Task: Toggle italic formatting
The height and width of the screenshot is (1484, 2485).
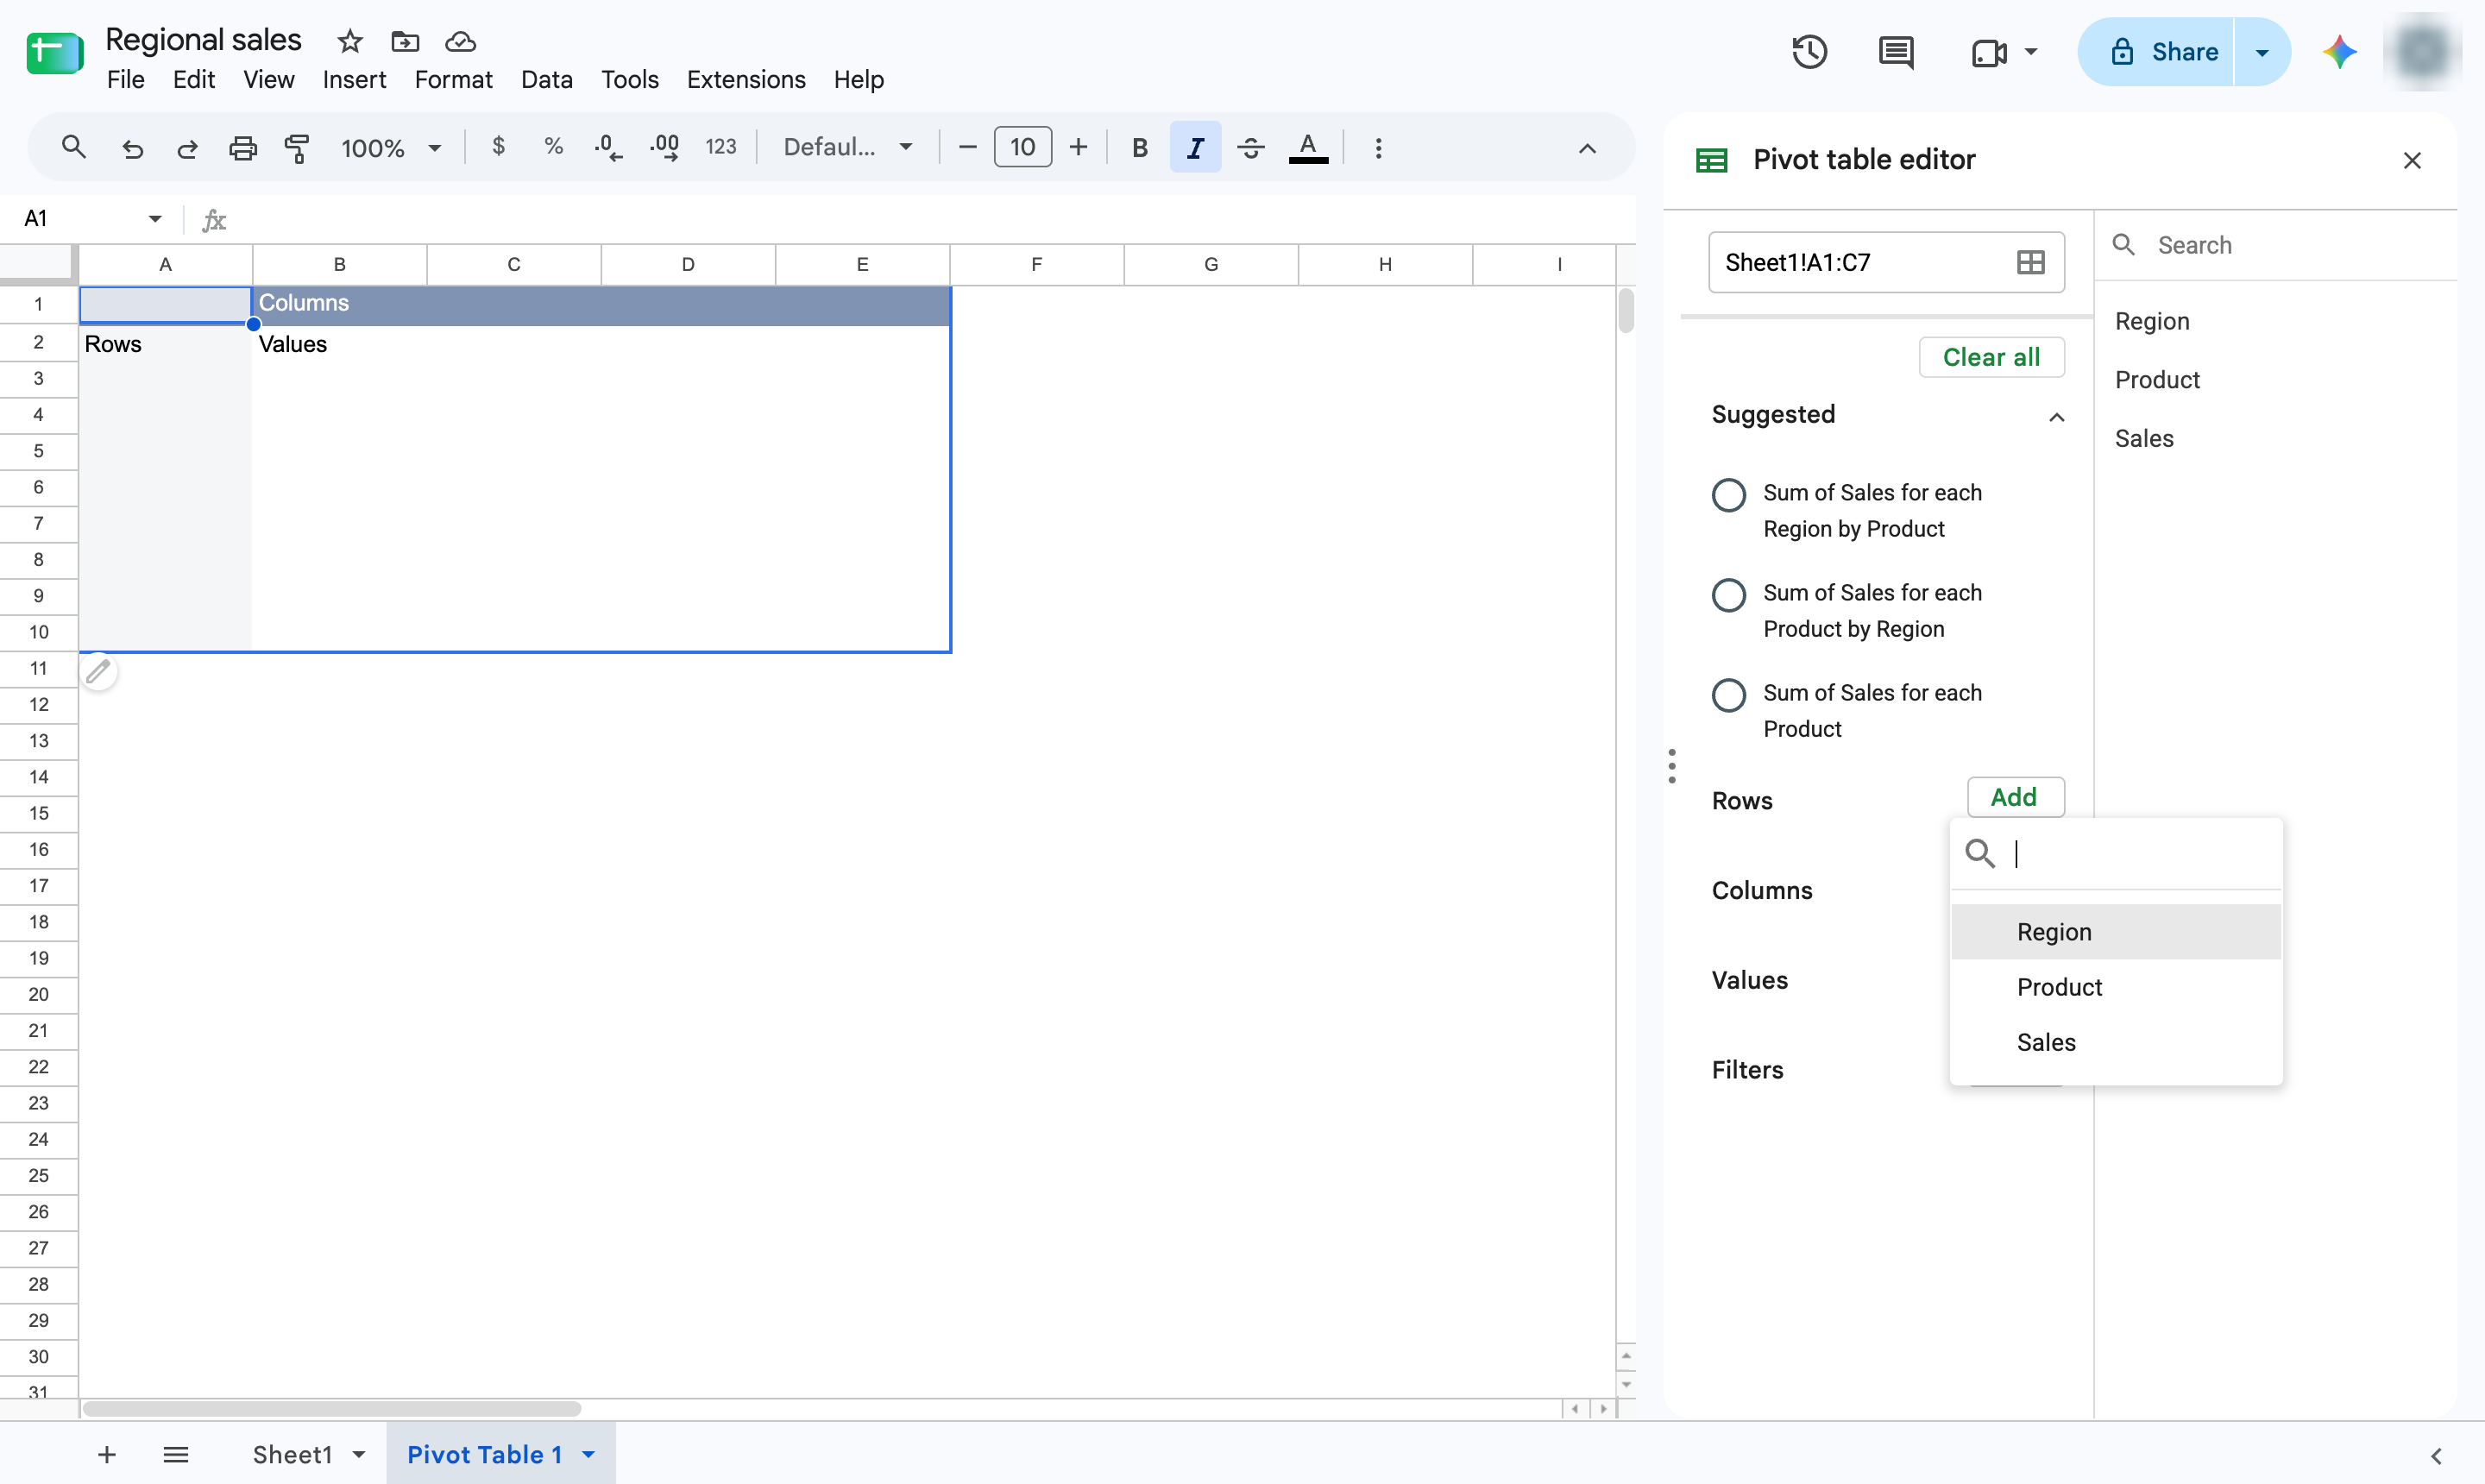Action: [1195, 148]
